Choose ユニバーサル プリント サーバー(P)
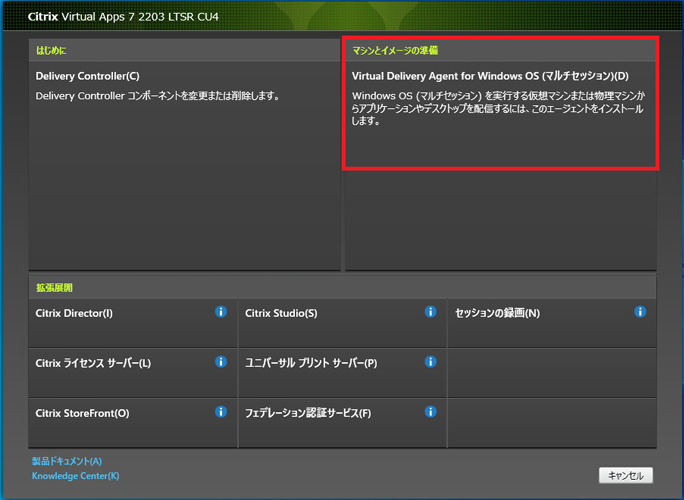The image size is (684, 500). point(311,363)
